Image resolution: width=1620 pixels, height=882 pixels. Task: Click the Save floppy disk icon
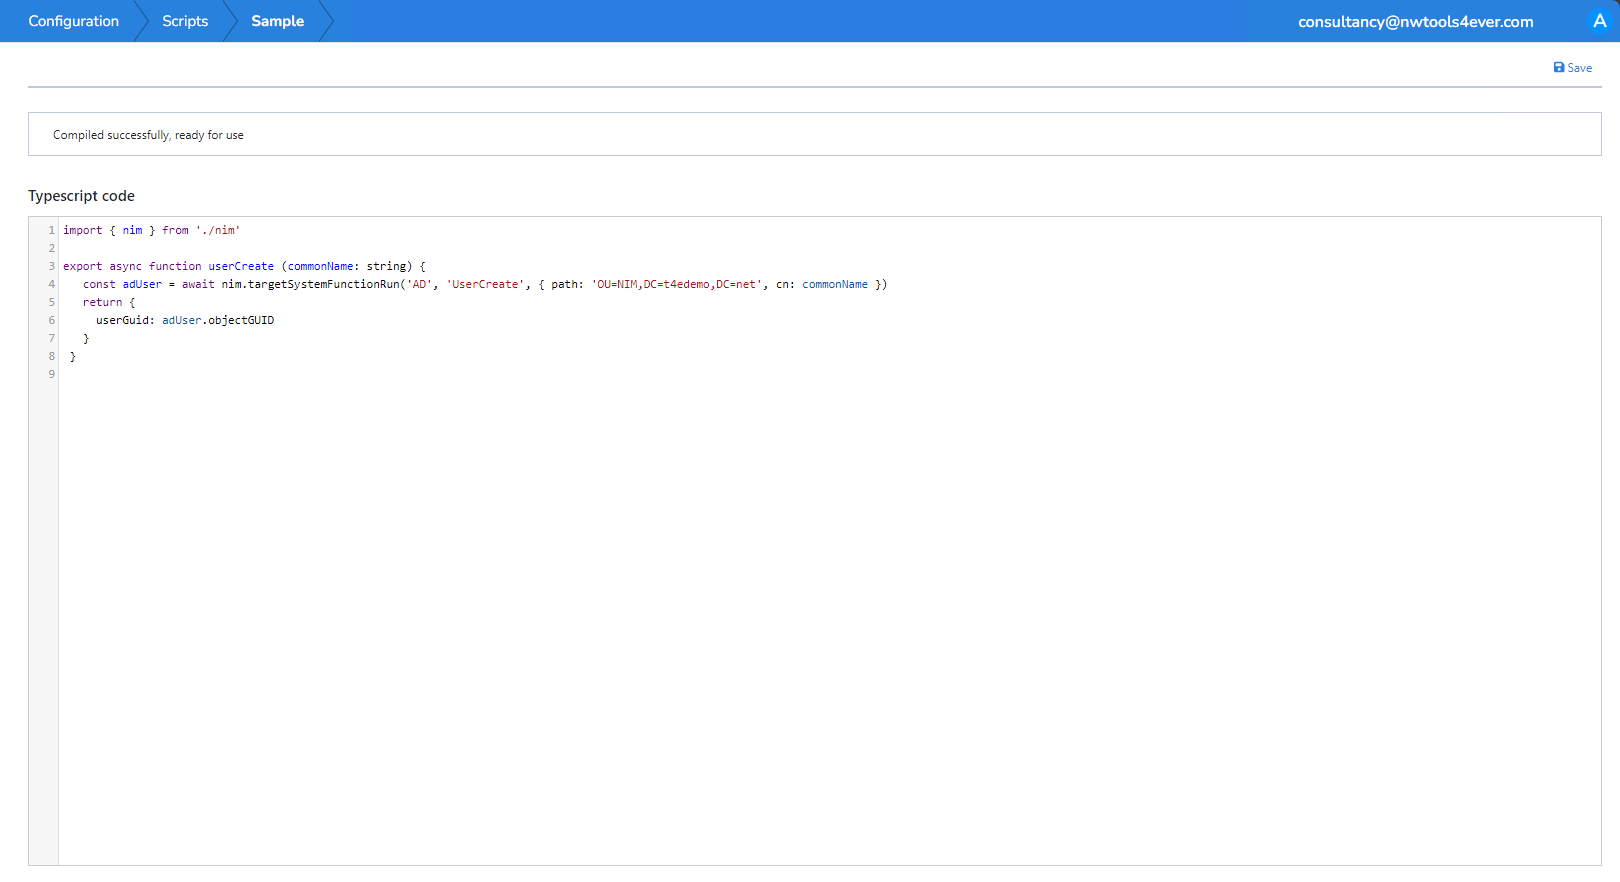(1558, 68)
